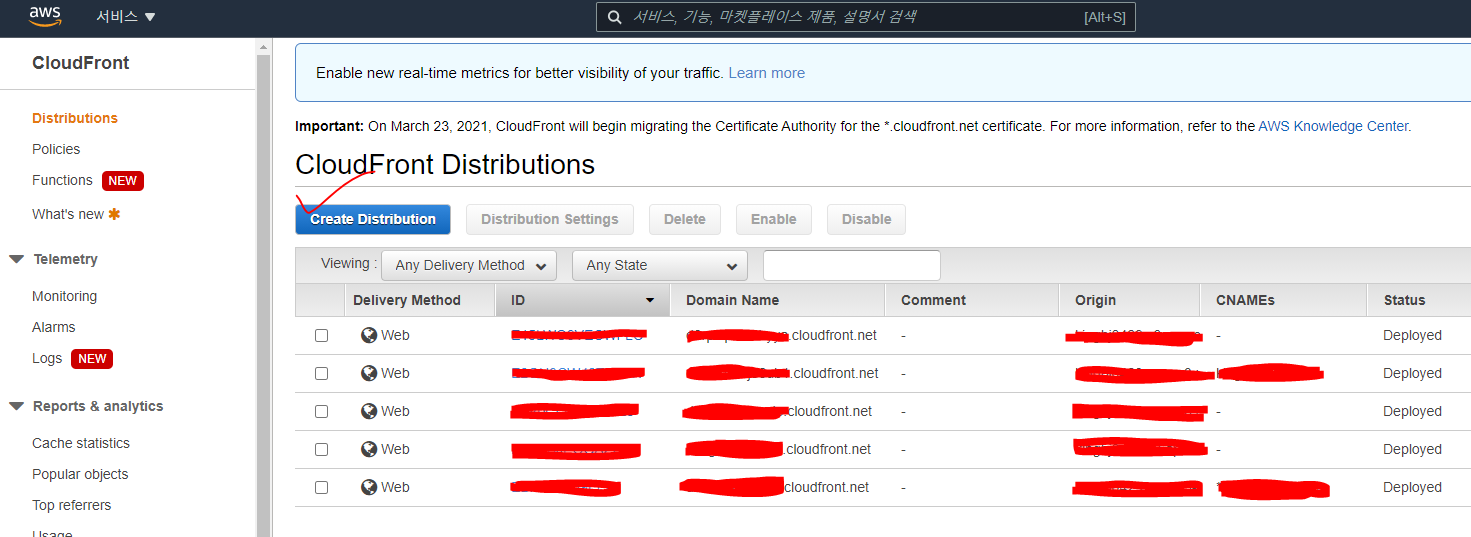This screenshot has height=537, width=1471.
Task: Open Popular objects report
Action: point(80,474)
